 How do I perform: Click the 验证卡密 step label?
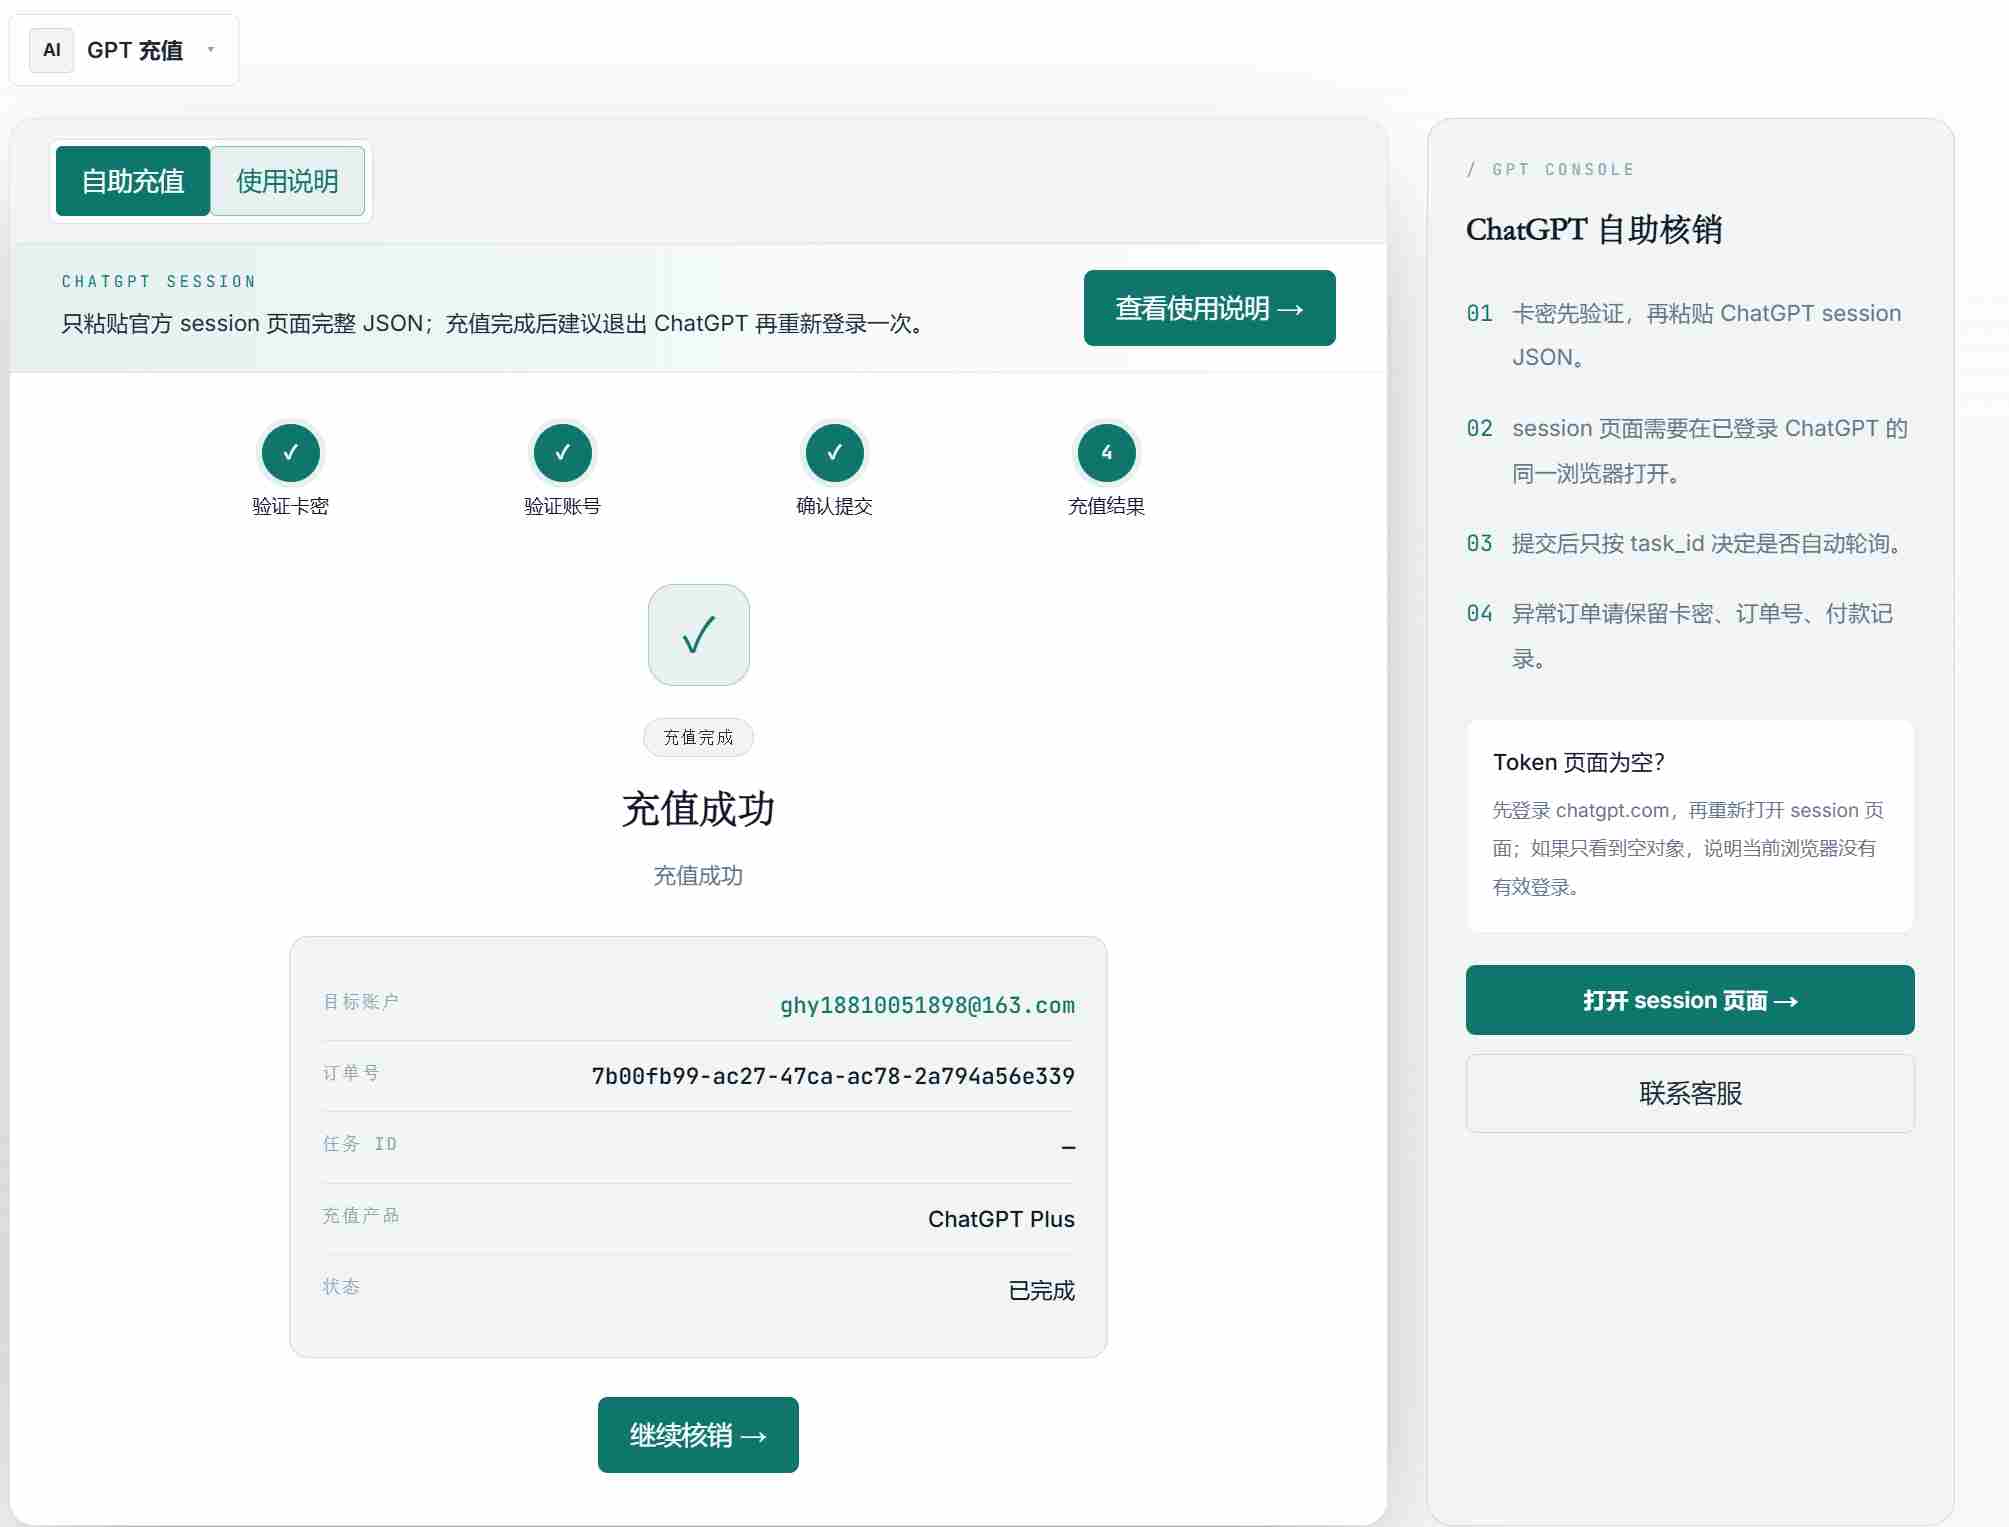291,506
